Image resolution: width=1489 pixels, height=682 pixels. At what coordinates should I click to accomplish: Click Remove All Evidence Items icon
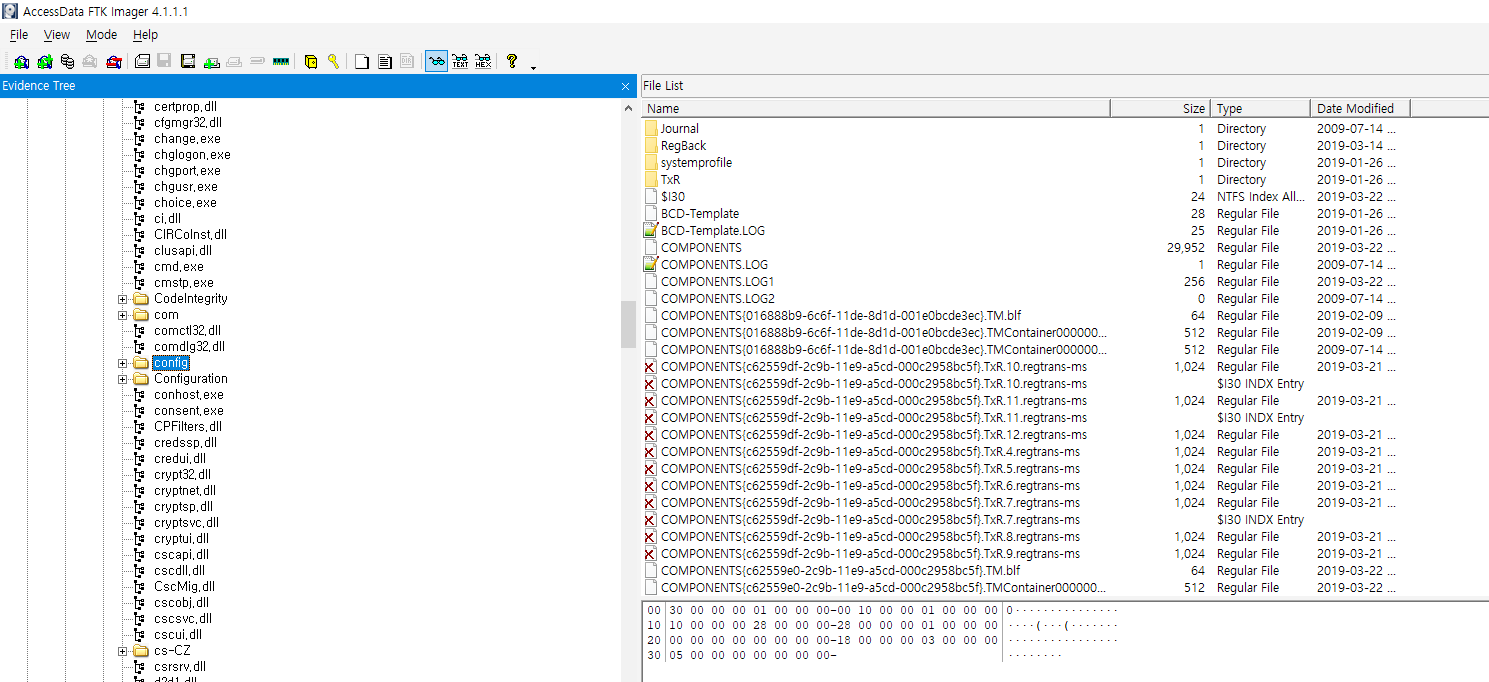pyautogui.click(x=114, y=61)
